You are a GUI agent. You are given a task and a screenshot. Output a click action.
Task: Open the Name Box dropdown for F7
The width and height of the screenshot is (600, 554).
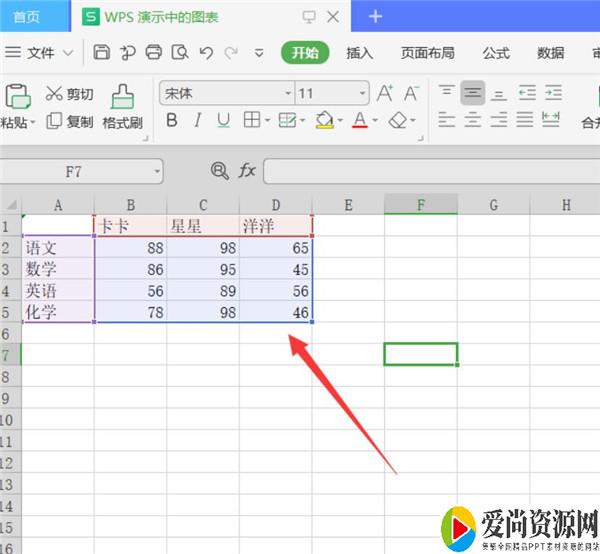pos(158,172)
